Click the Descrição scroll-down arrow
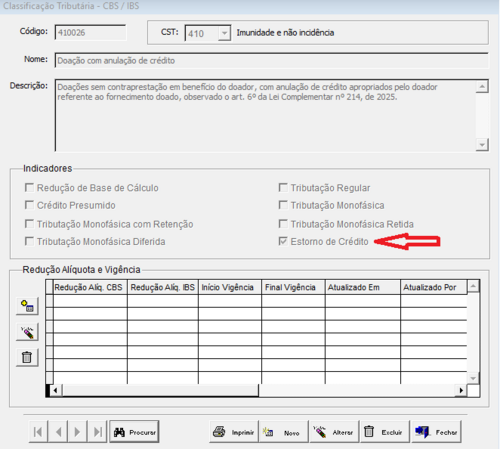This screenshot has width=500, height=449. [x=482, y=145]
